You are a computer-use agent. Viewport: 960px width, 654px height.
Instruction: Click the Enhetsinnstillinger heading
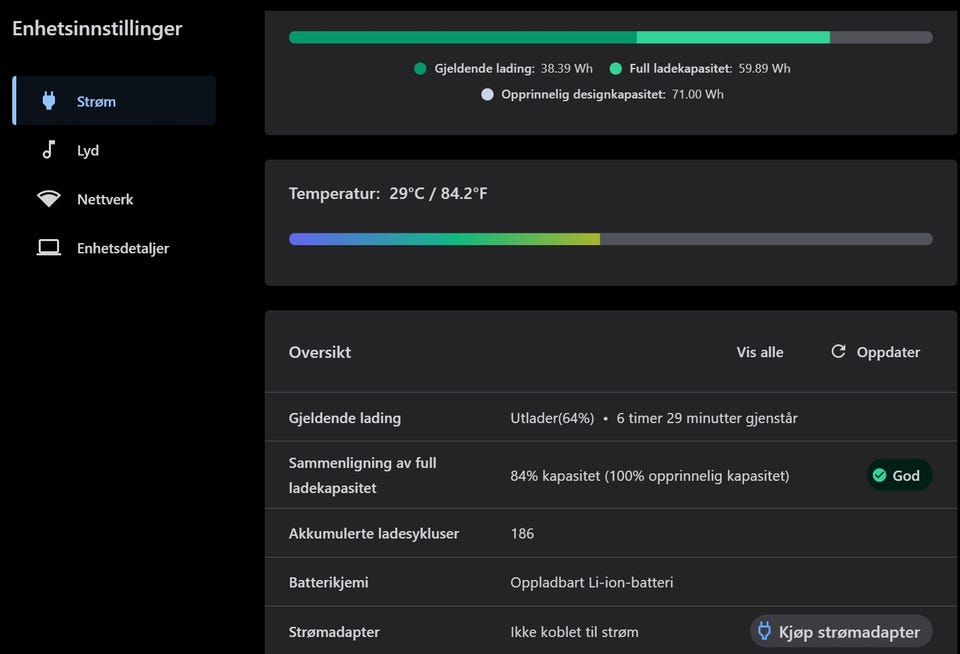click(97, 28)
